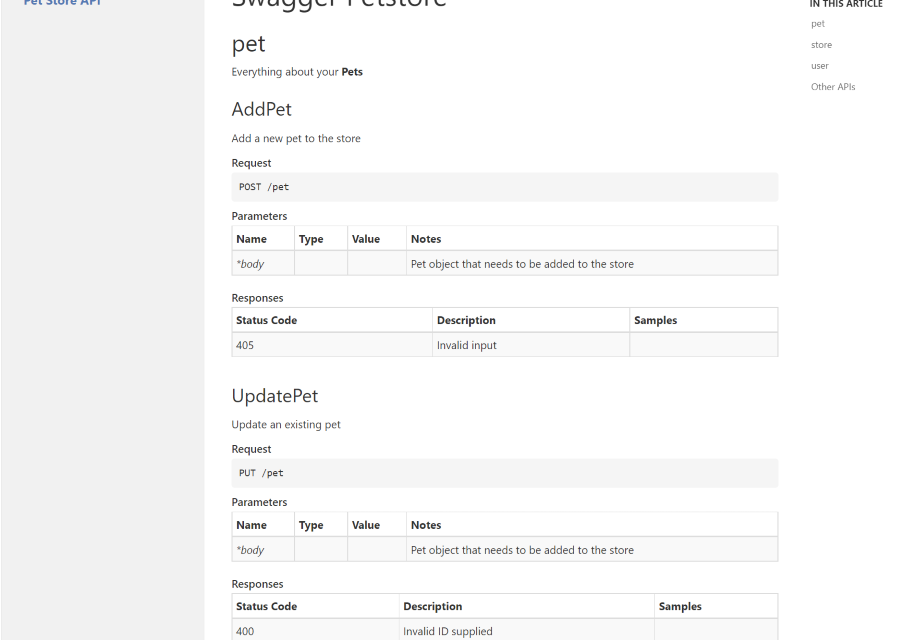Jump to the store section from In This Article
The image size is (900, 640).
tap(821, 45)
